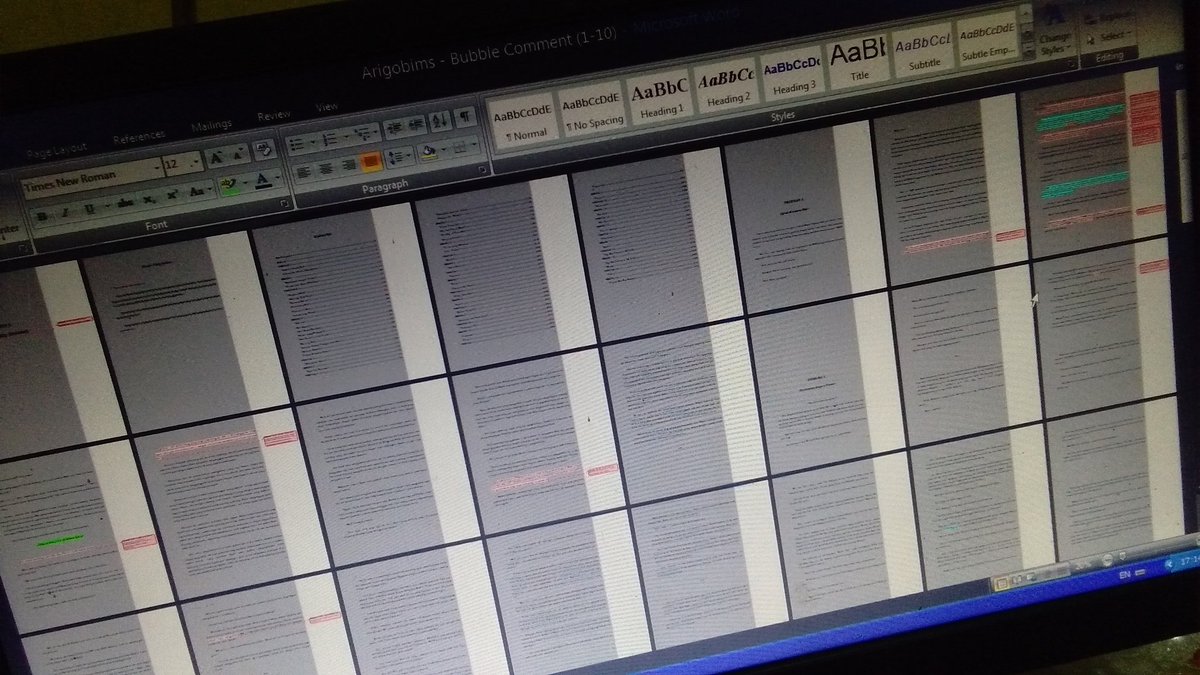Apply the Font Color button
The image size is (1200, 675).
point(262,179)
